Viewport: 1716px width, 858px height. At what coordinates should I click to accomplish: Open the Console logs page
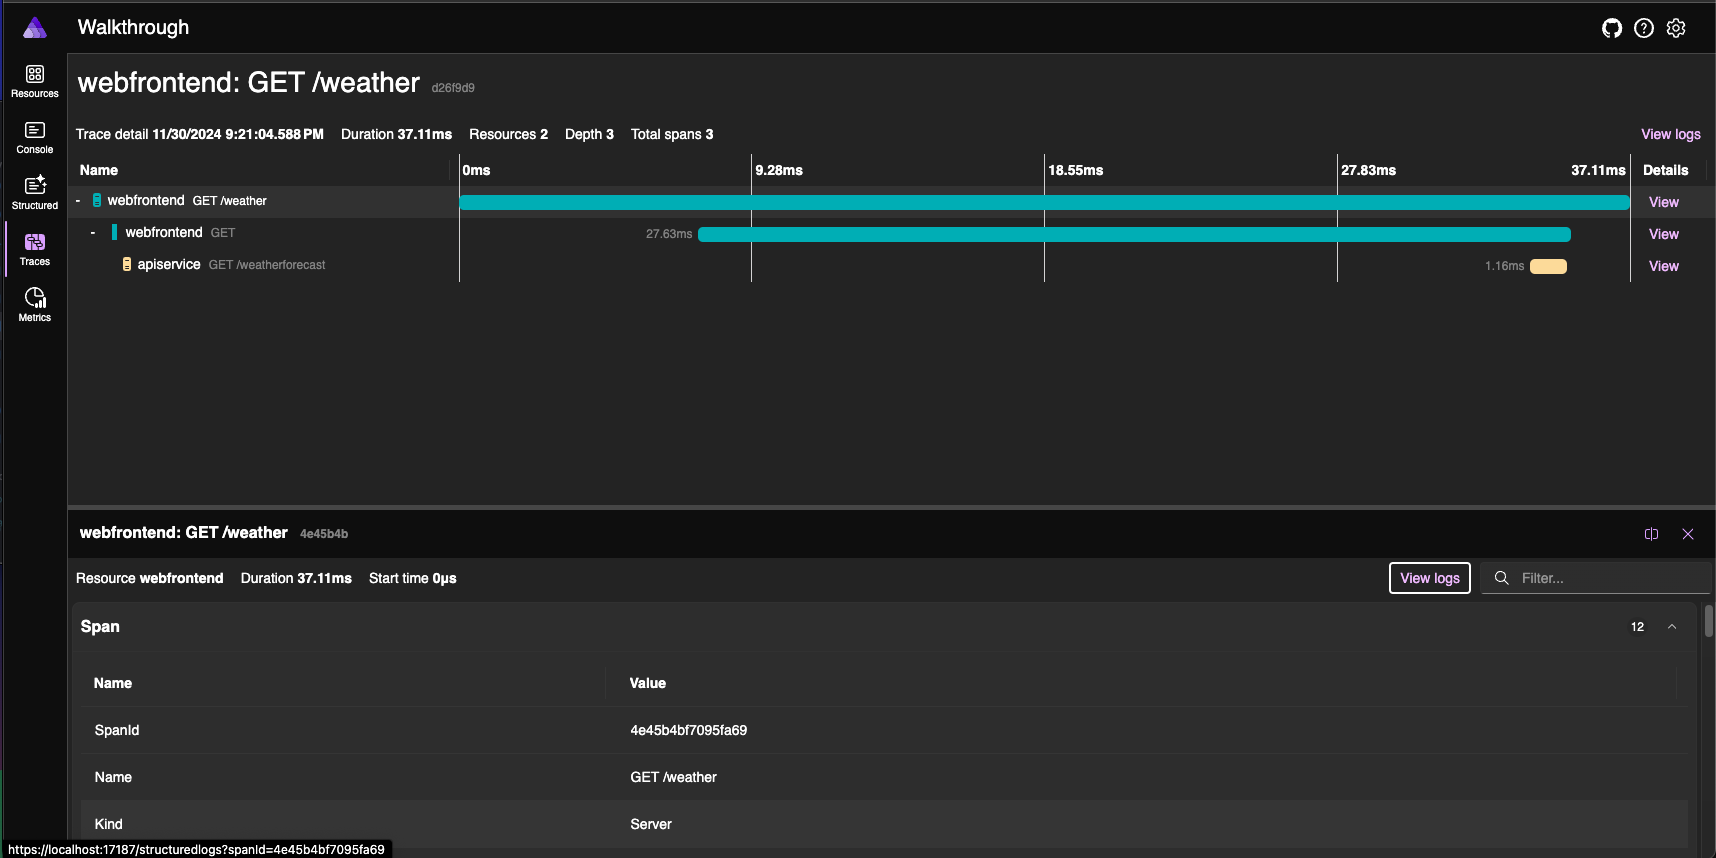coord(35,137)
